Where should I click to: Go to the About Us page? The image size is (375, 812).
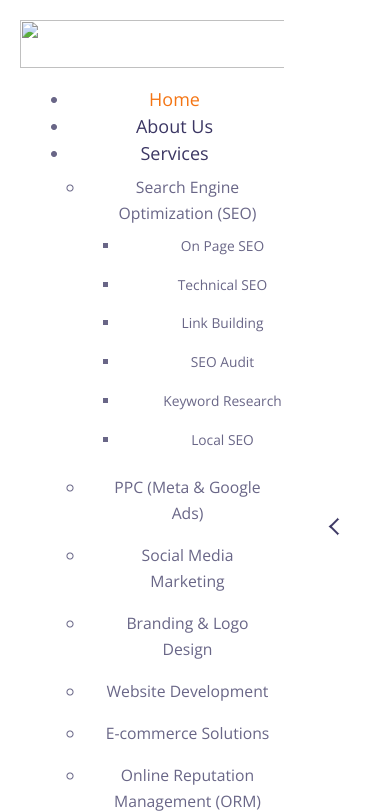(x=174, y=126)
